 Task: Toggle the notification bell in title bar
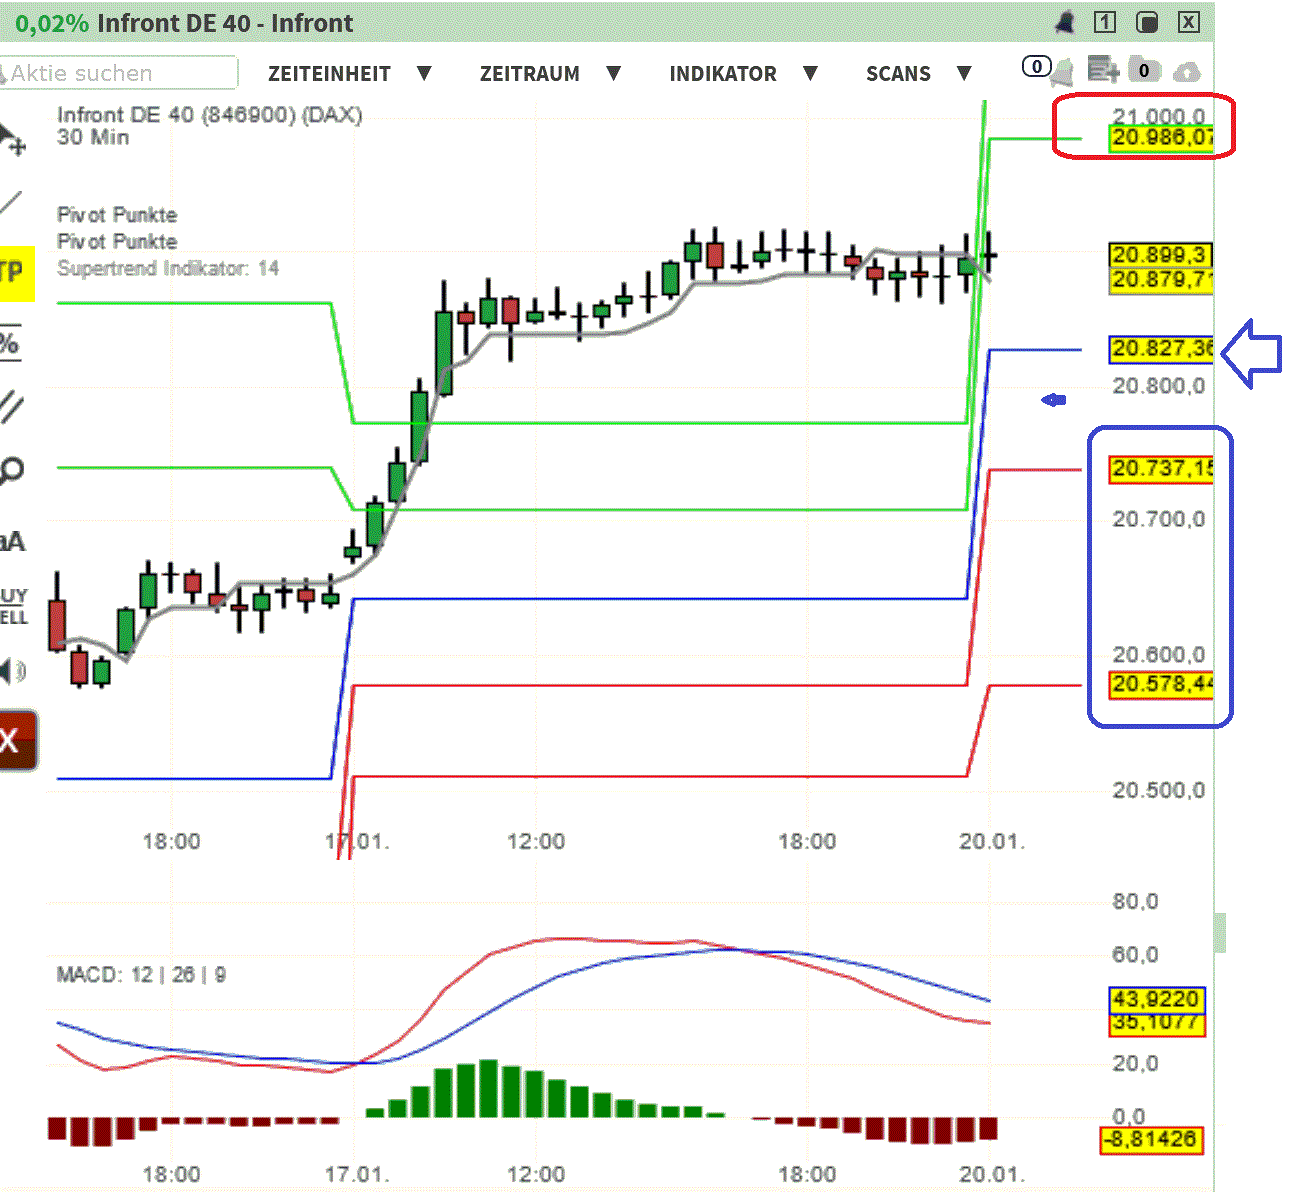click(x=1063, y=22)
